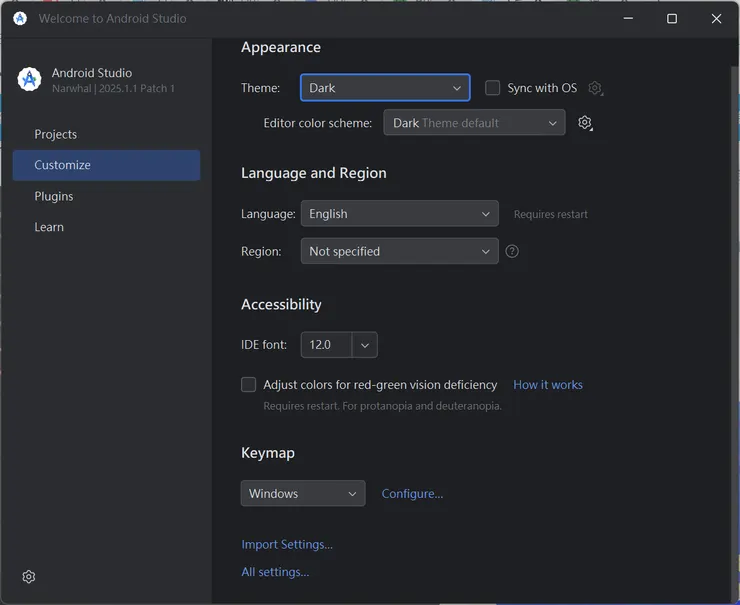Image resolution: width=740 pixels, height=605 pixels.
Task: Open the Theme dropdown showing Dark
Action: 385,88
